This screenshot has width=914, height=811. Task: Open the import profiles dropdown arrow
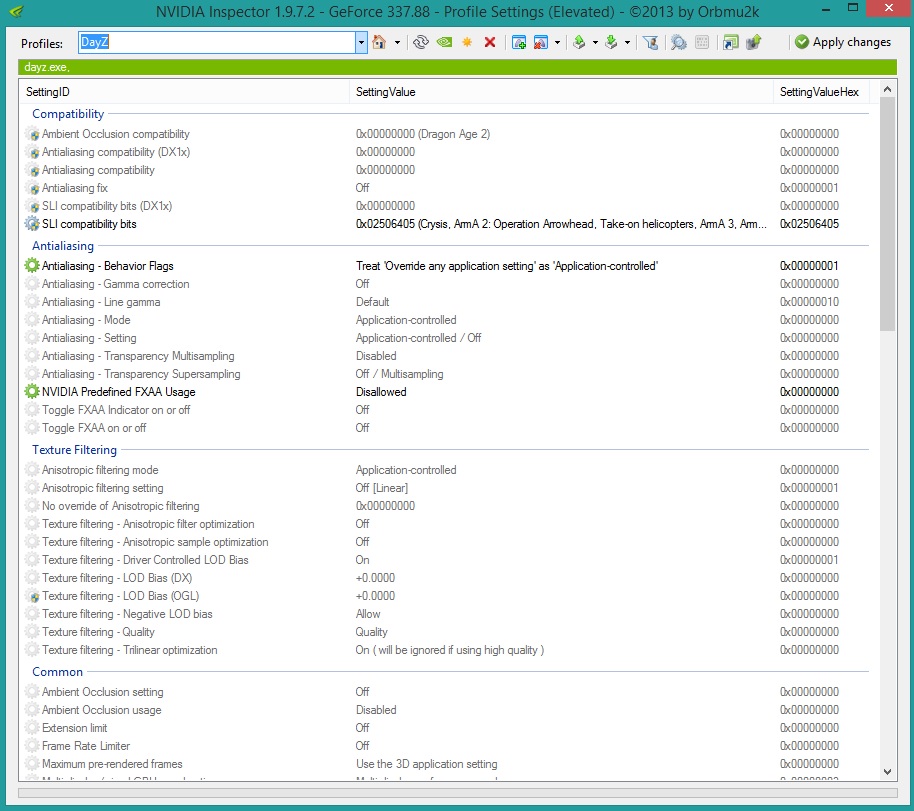[x=627, y=43]
